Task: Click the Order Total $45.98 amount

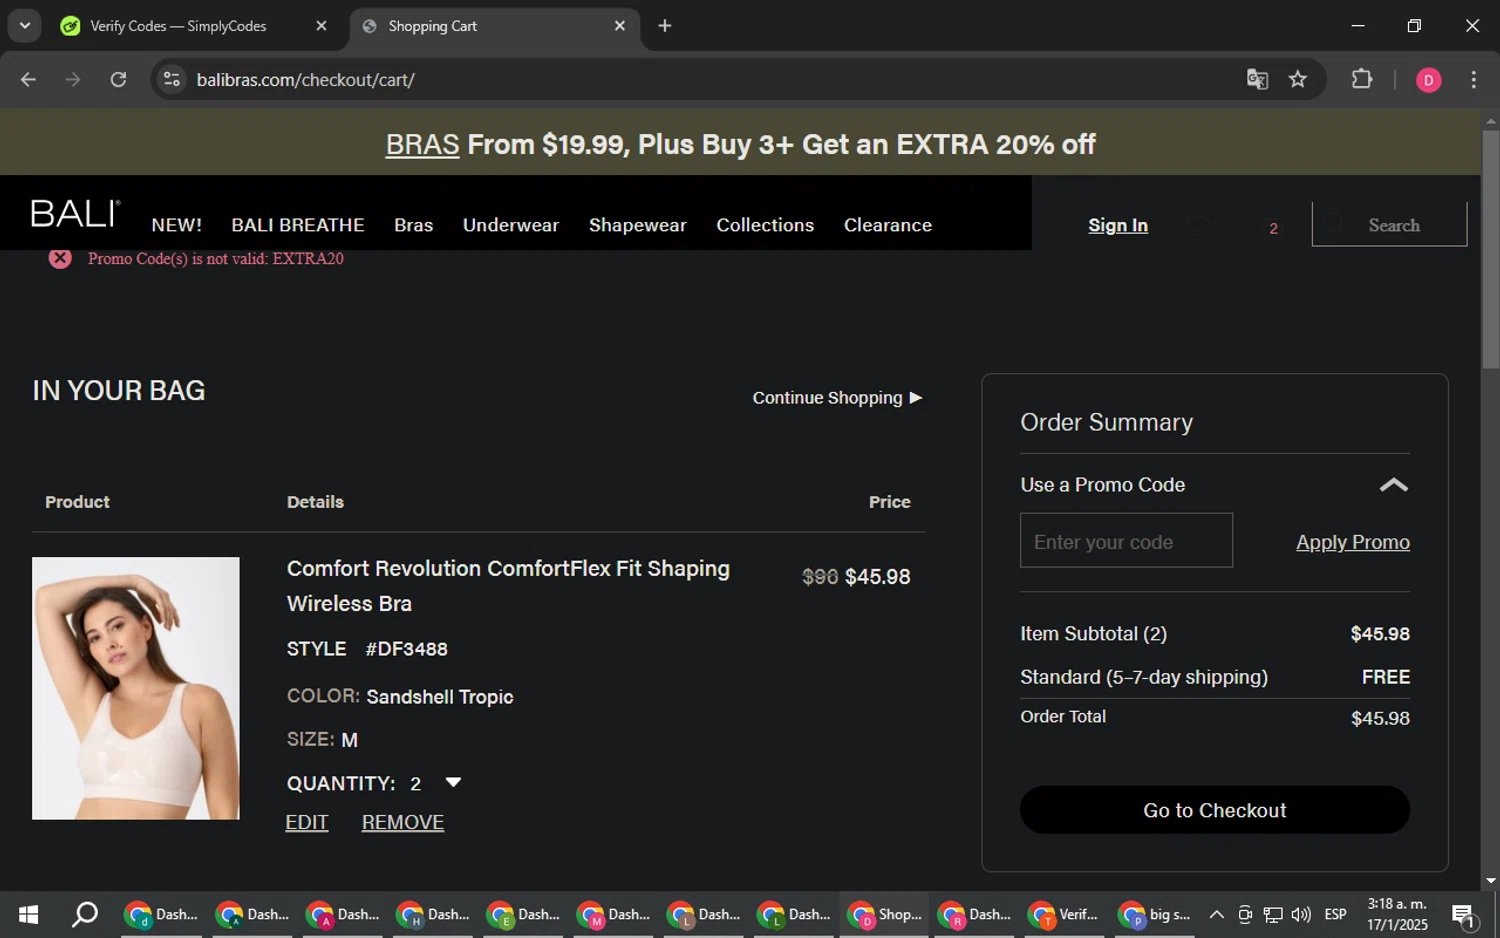Action: [1380, 718]
